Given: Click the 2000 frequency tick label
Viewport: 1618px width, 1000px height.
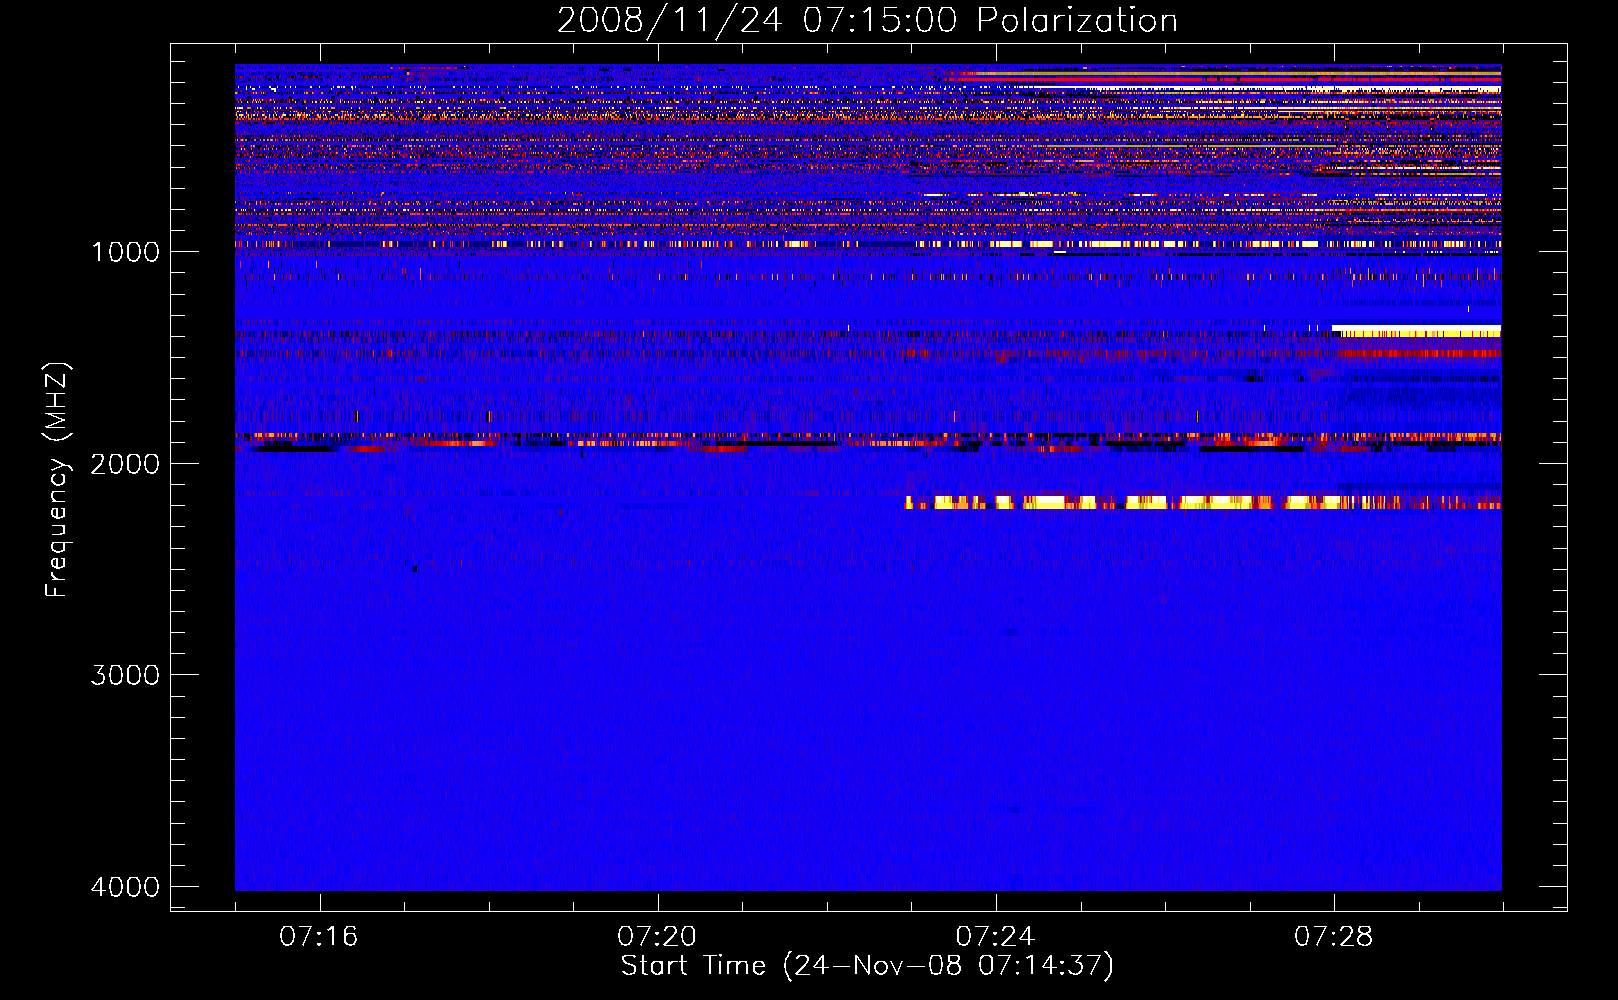Looking at the screenshot, I should [x=125, y=464].
